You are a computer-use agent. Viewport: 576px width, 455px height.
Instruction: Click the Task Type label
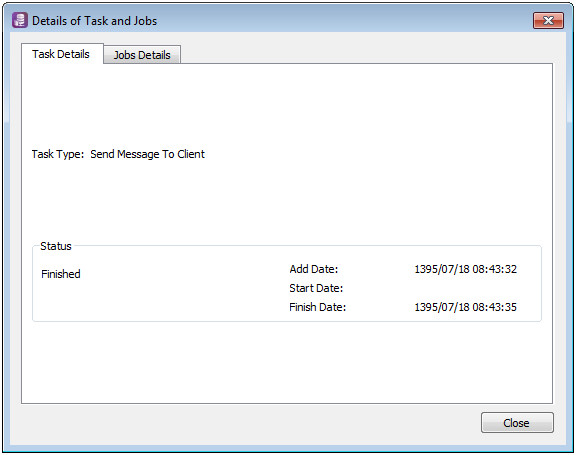click(58, 154)
